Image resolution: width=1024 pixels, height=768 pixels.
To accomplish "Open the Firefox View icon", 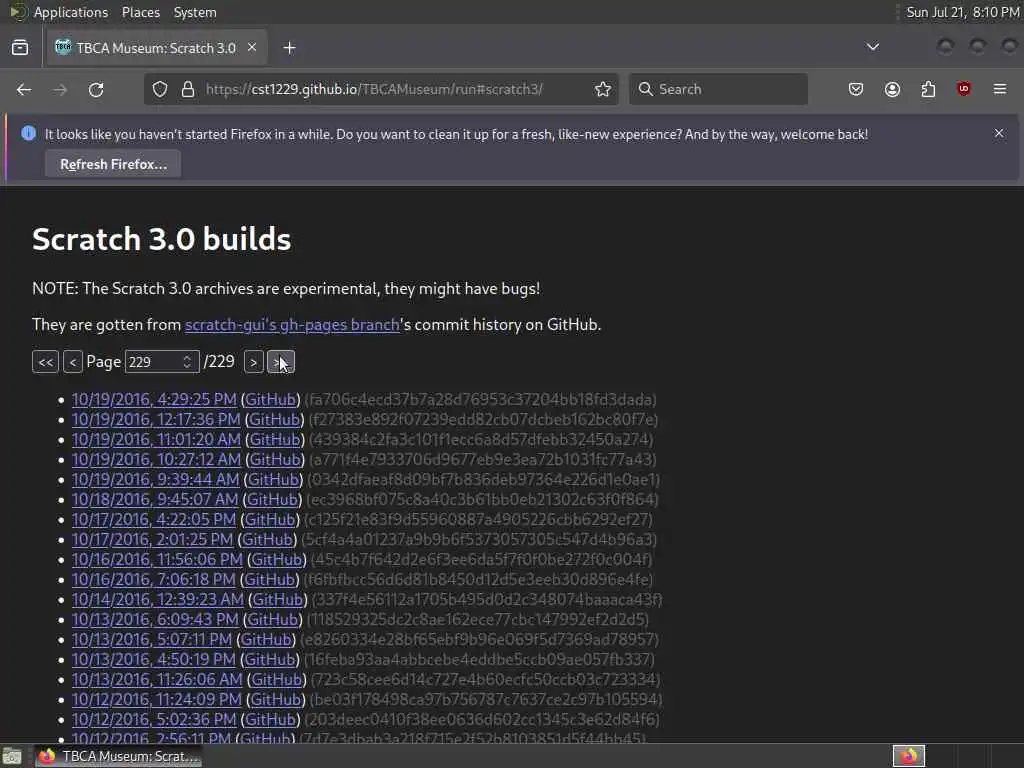I will coord(20,48).
